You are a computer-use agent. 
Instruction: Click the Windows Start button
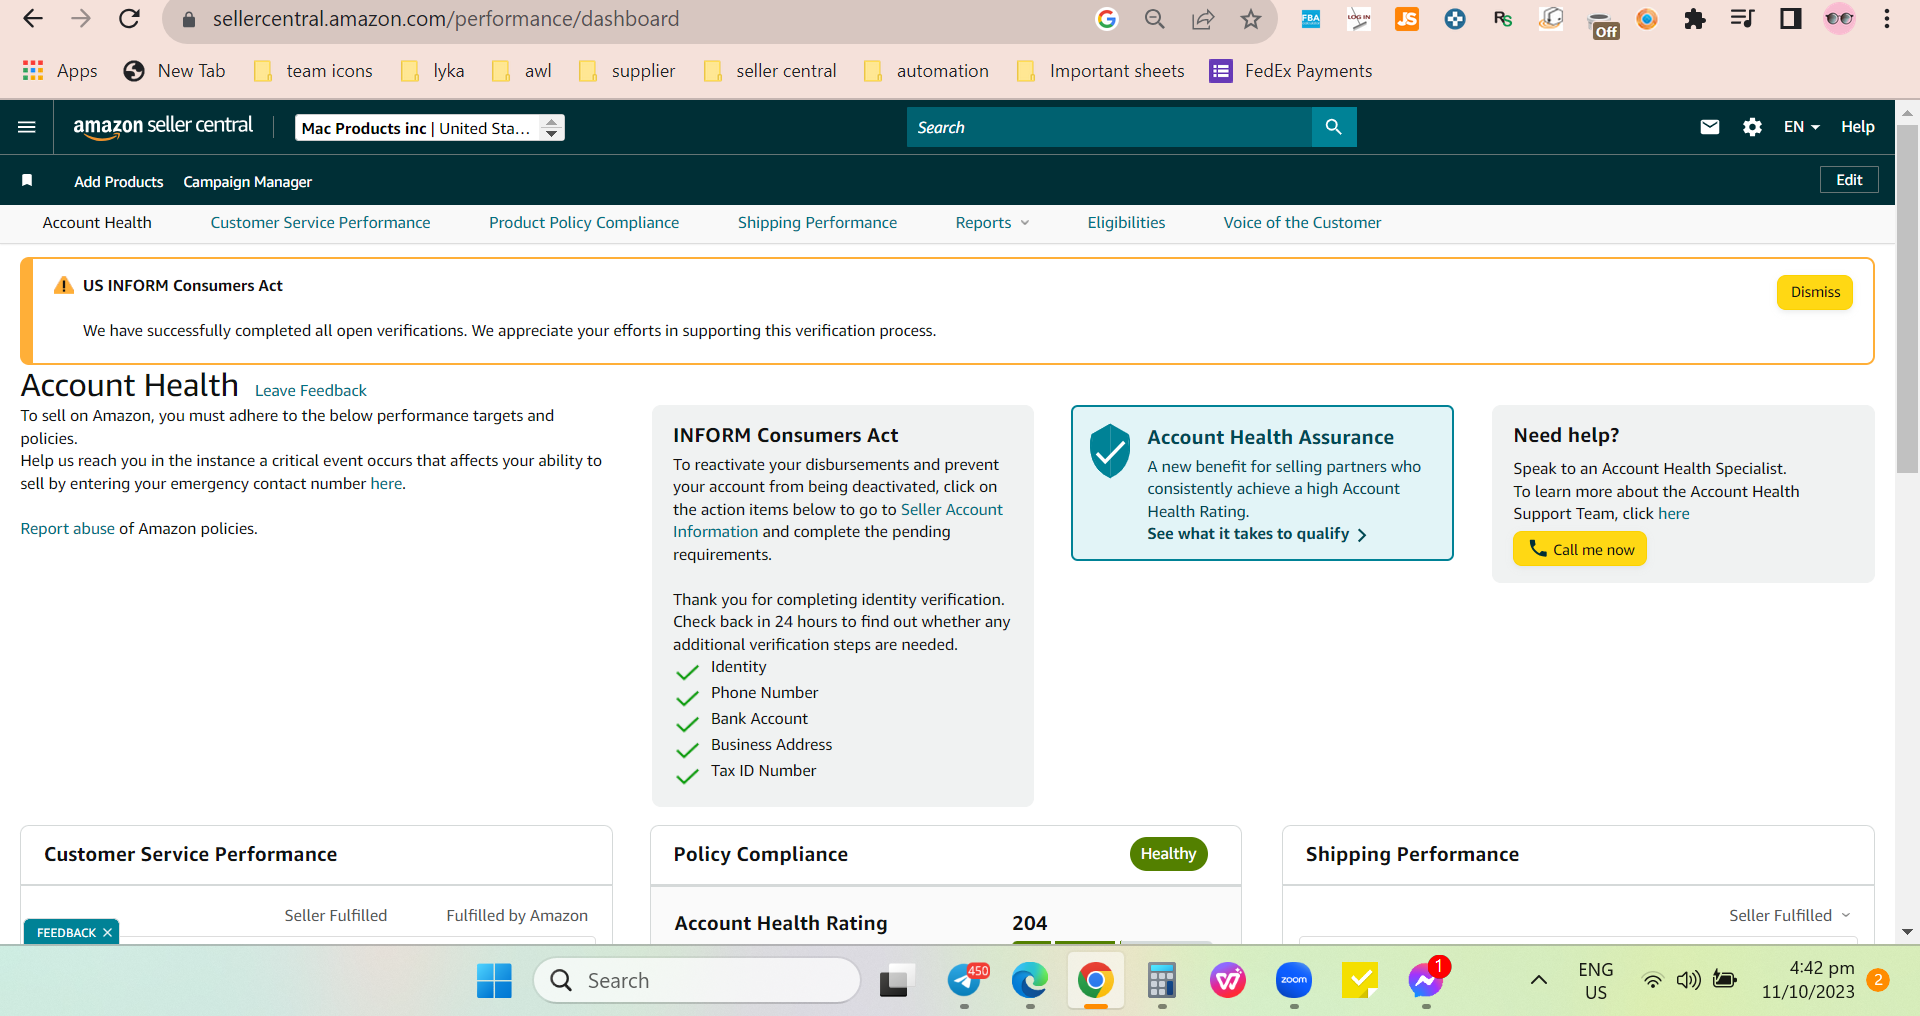pyautogui.click(x=494, y=981)
